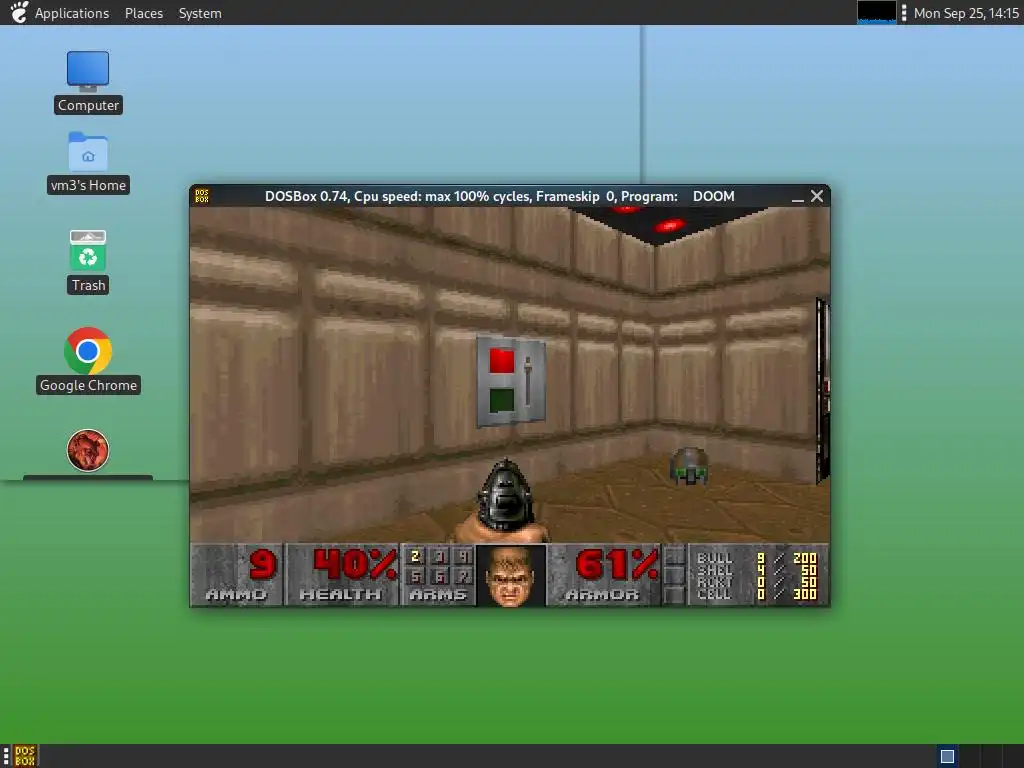Click the top panel handle beside the clock
1024x768 pixels.
coord(904,13)
